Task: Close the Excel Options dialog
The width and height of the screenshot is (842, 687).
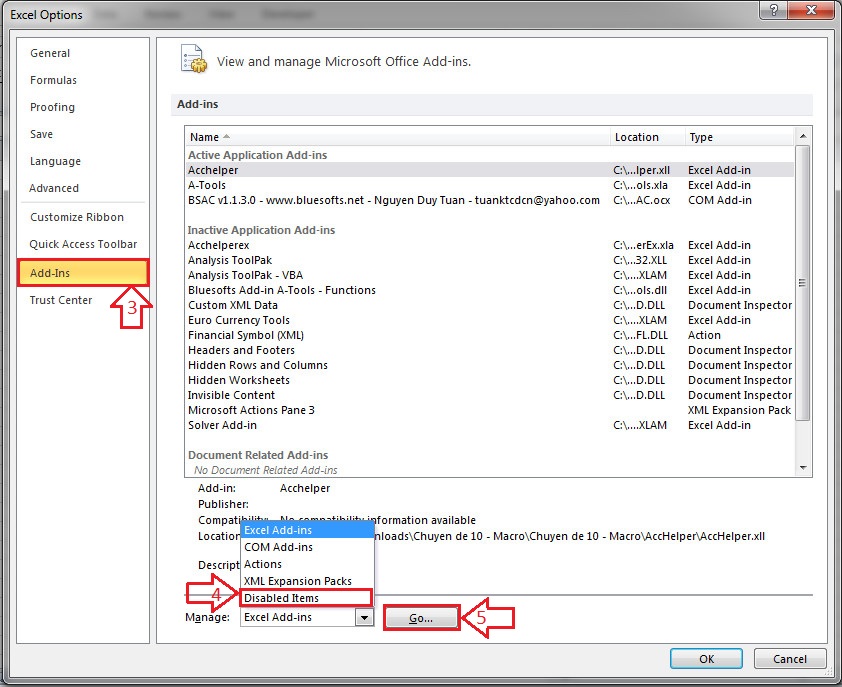Action: [811, 10]
